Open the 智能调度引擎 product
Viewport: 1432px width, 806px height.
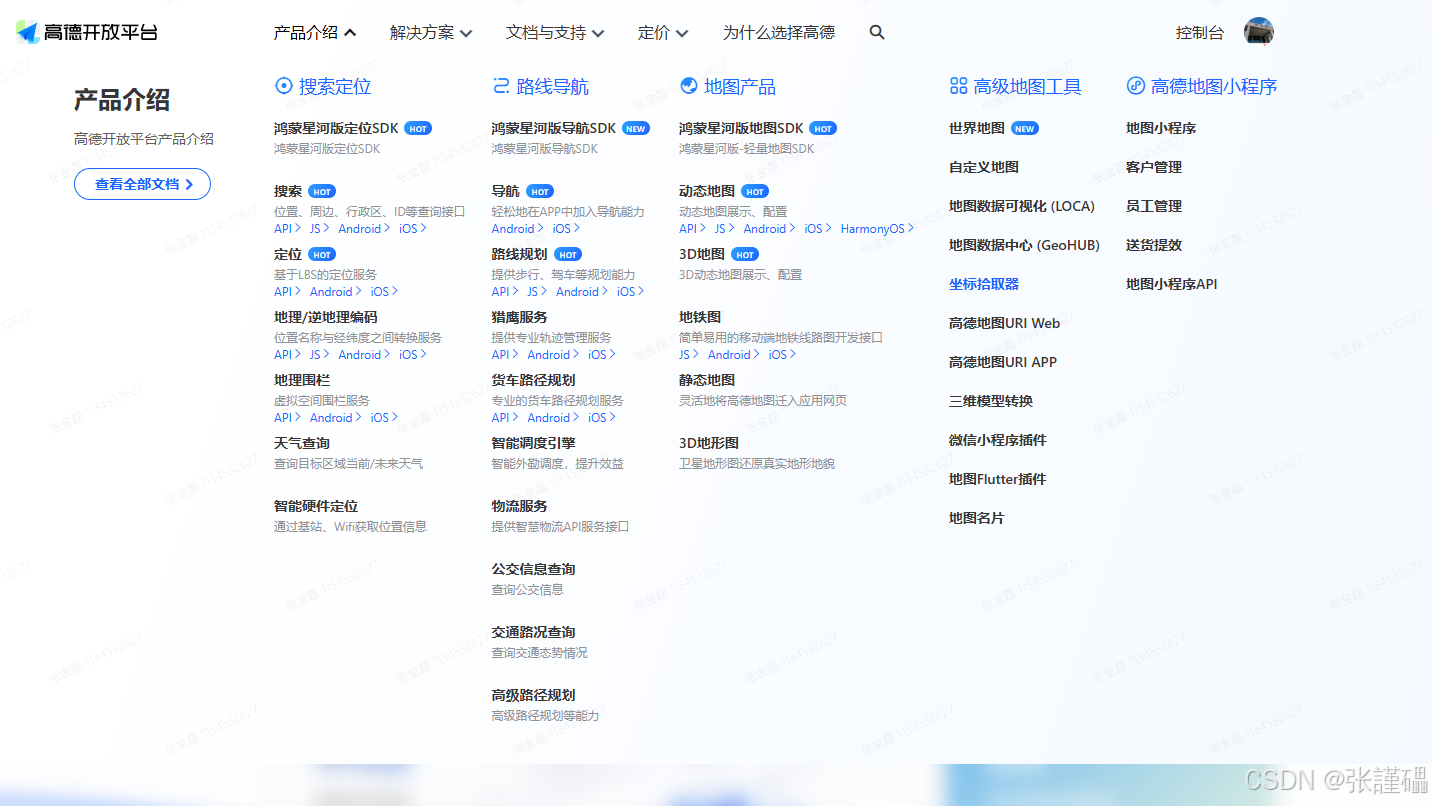533,443
